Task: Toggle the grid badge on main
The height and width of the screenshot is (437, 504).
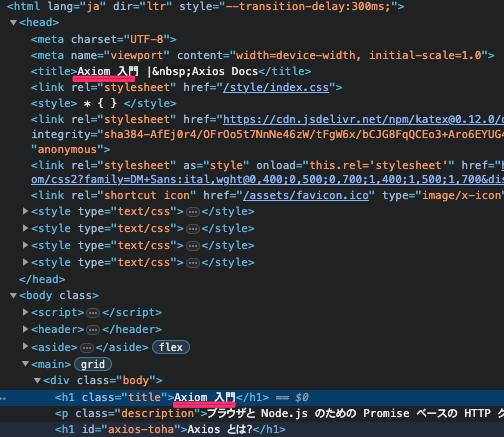Action: (93, 364)
